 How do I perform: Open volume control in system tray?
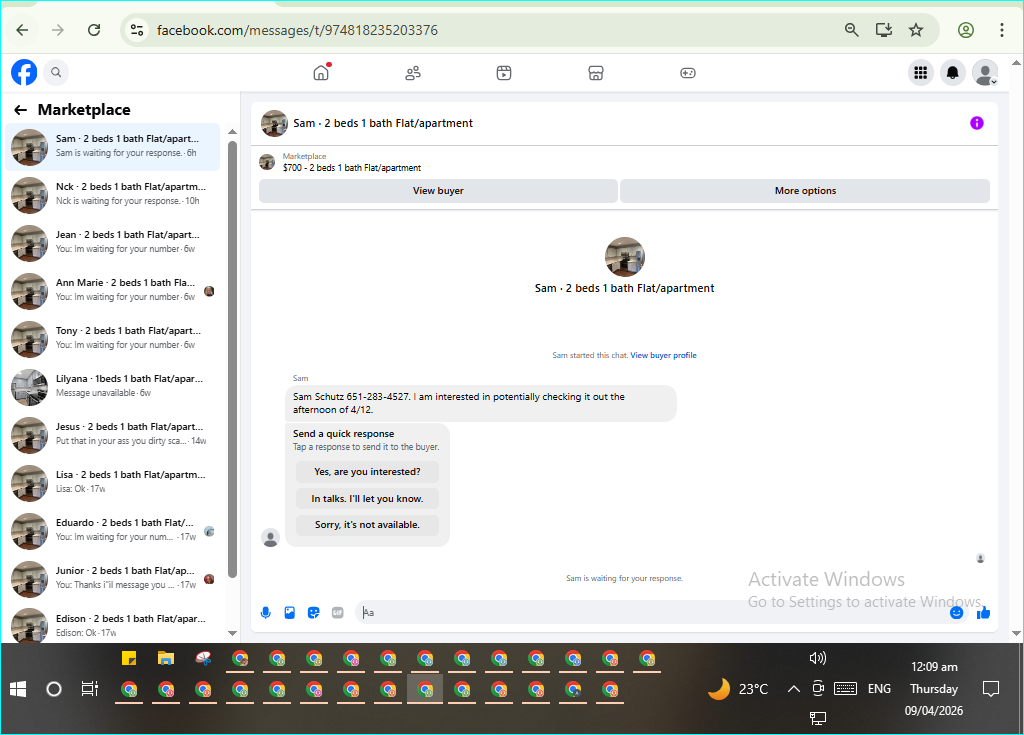[x=818, y=658]
